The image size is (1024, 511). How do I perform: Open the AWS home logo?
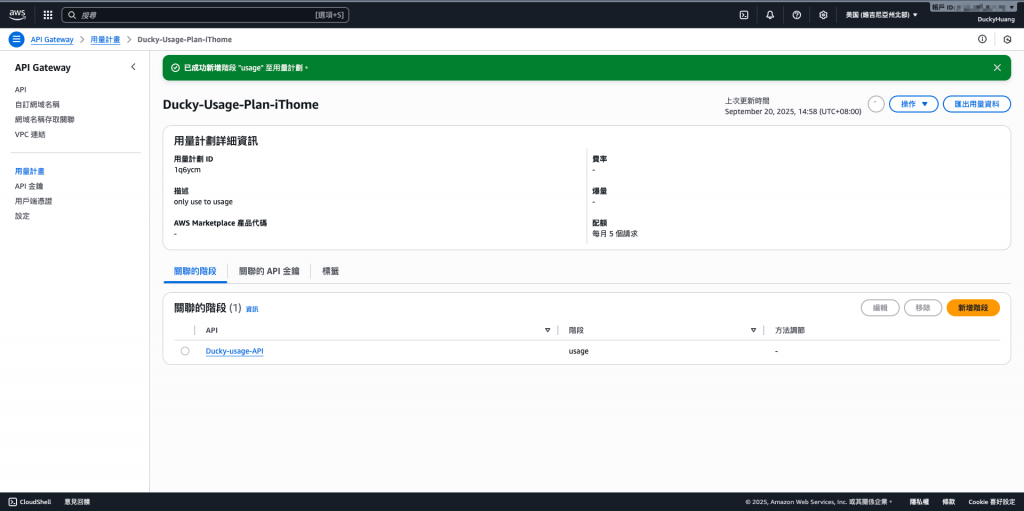[x=17, y=14]
